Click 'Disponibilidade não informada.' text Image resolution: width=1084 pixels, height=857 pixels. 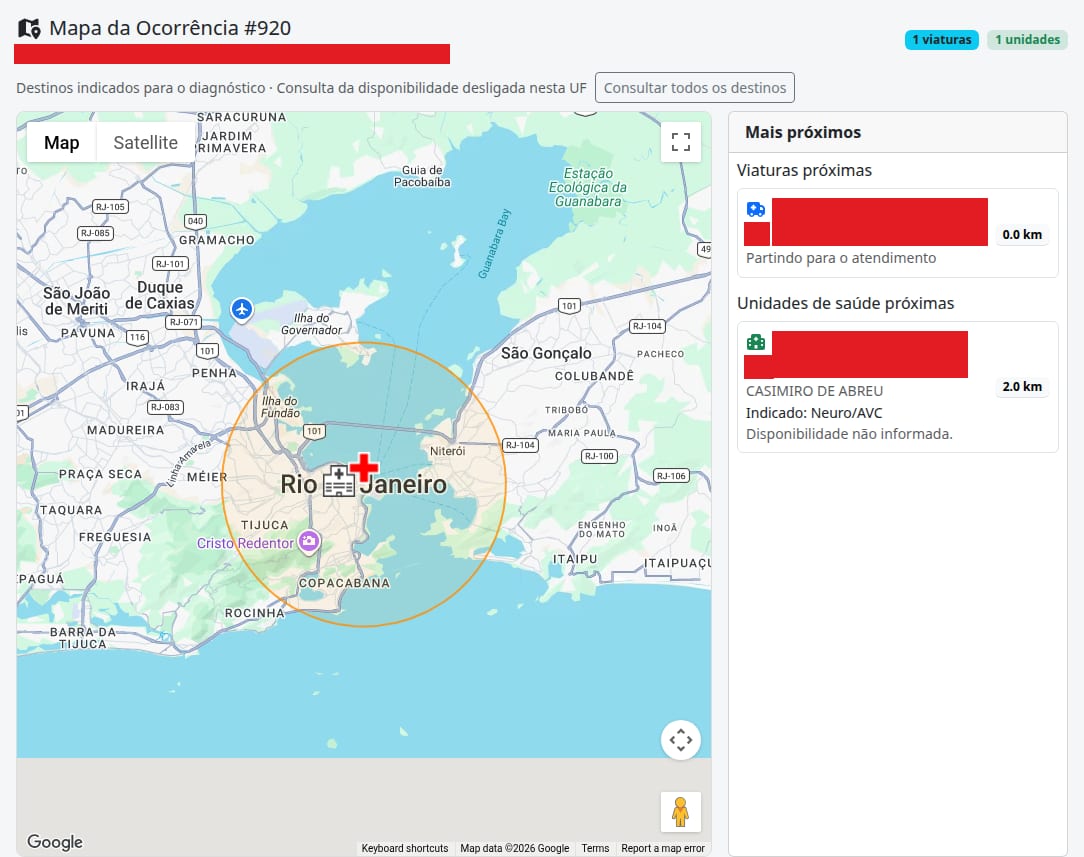(x=849, y=434)
